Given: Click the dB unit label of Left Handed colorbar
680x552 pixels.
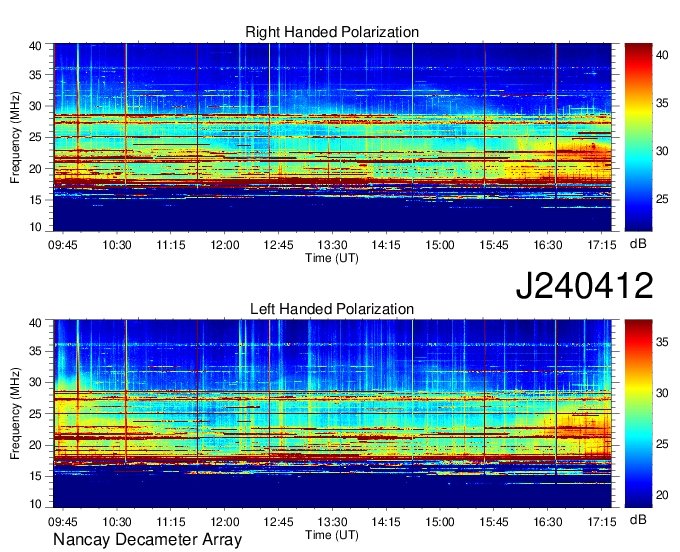Looking at the screenshot, I should click(638, 519).
